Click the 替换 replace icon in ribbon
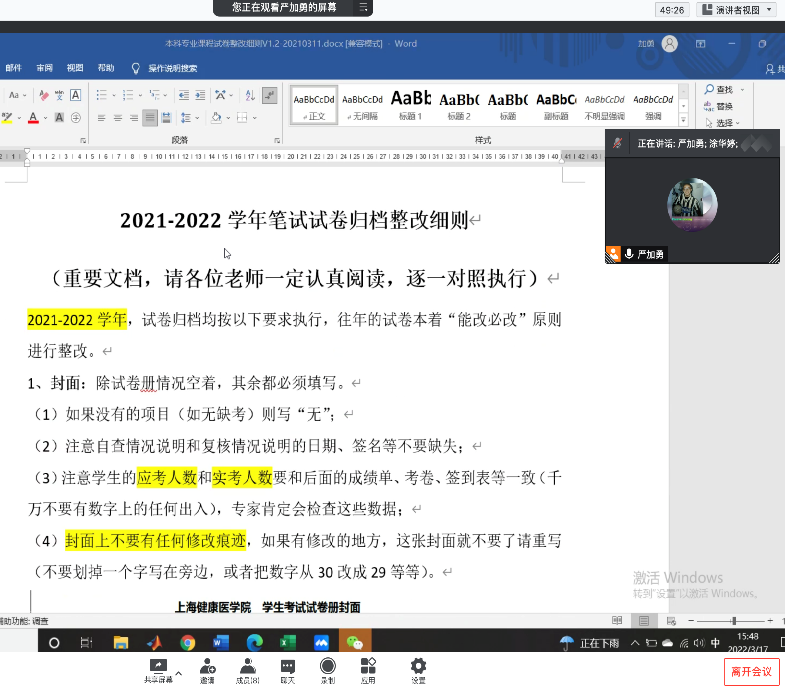 pos(718,106)
